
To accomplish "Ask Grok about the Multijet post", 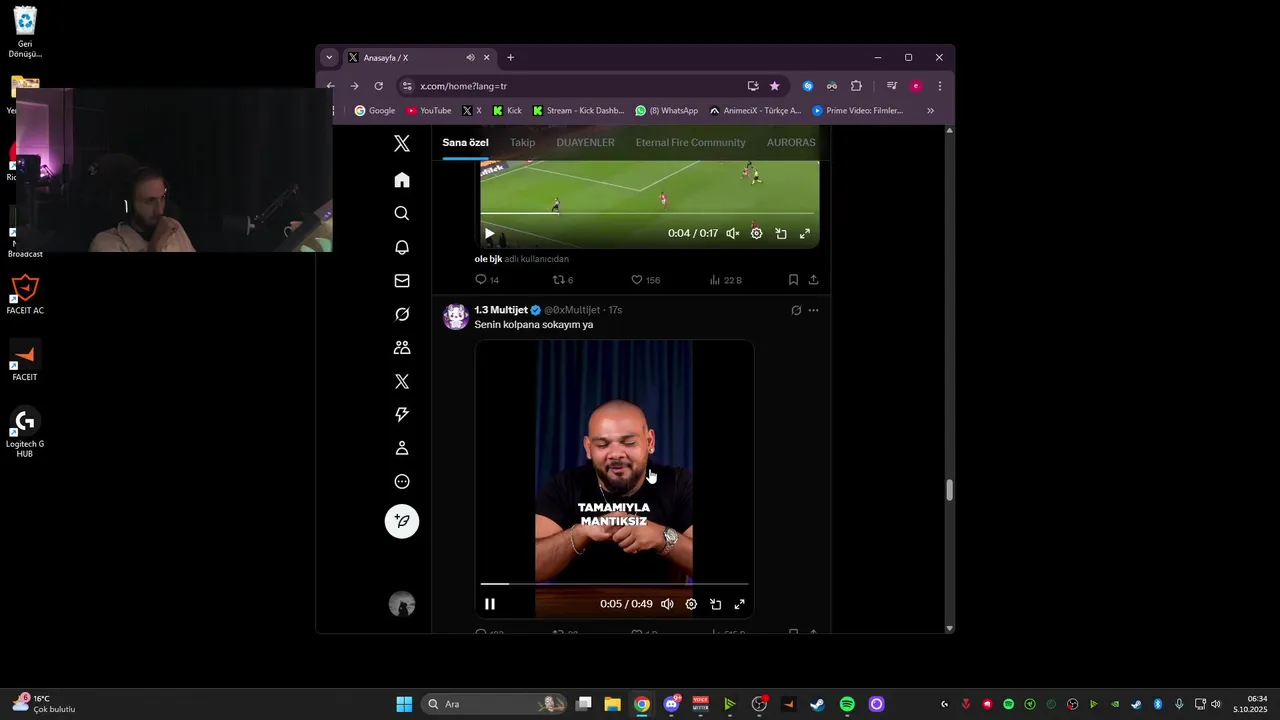I will [x=796, y=310].
